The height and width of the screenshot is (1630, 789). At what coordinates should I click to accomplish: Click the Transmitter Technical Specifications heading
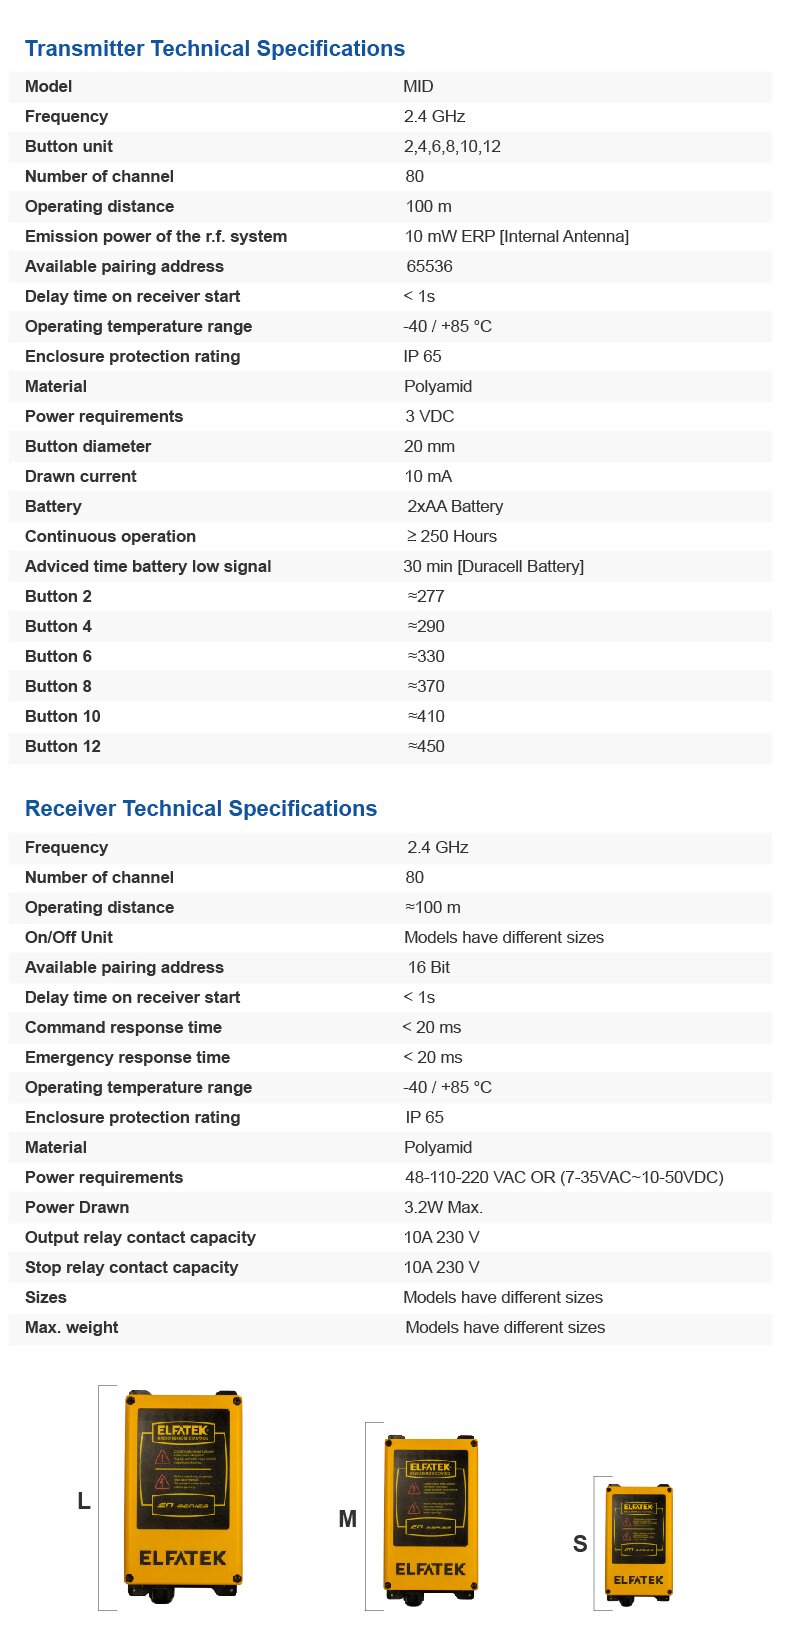215,48
